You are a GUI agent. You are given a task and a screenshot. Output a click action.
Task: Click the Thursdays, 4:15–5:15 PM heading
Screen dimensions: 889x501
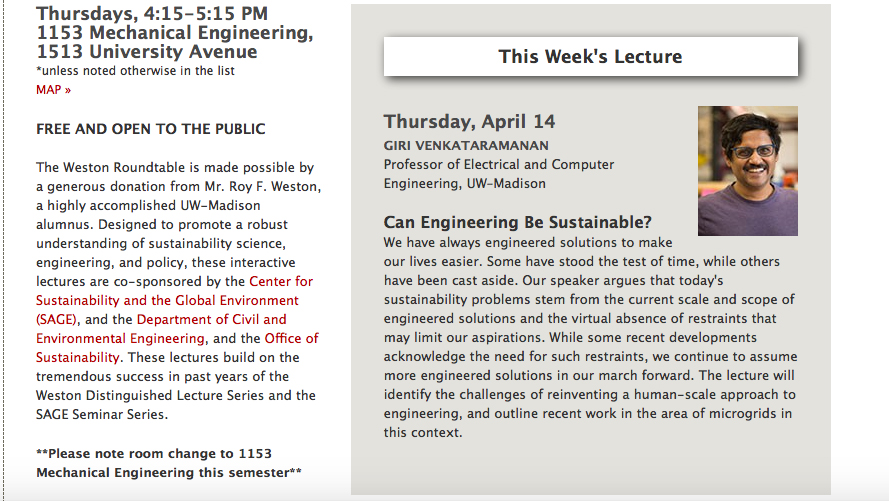[152, 14]
